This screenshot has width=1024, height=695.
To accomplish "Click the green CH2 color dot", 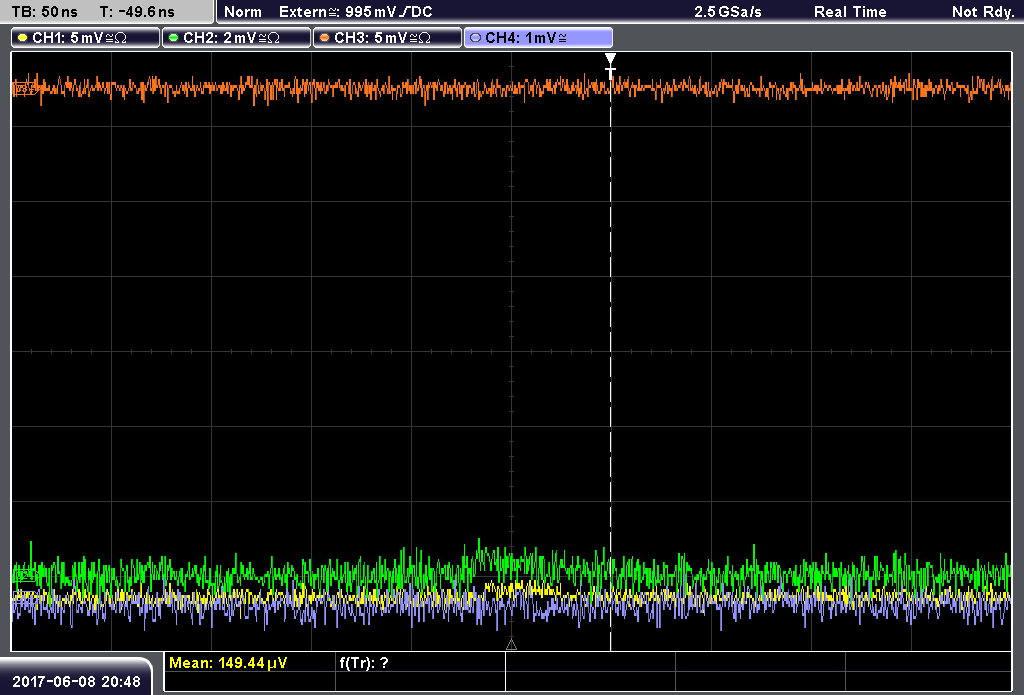I will (x=173, y=38).
